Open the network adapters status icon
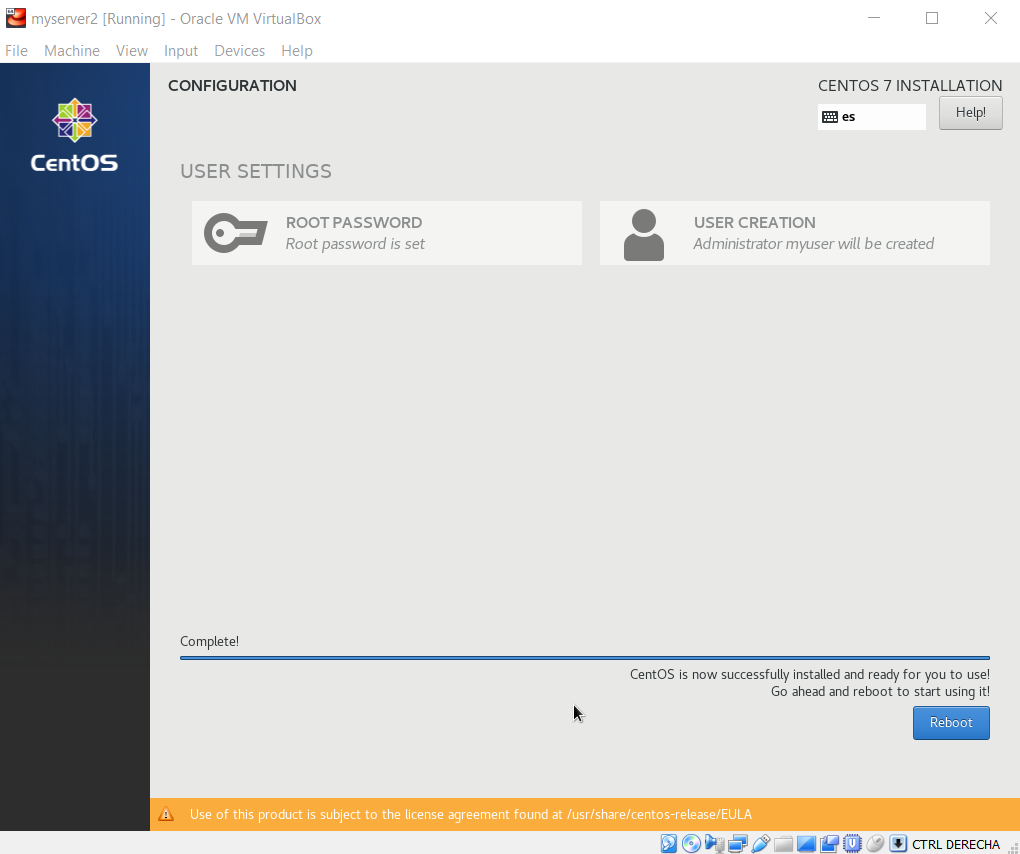 (738, 844)
